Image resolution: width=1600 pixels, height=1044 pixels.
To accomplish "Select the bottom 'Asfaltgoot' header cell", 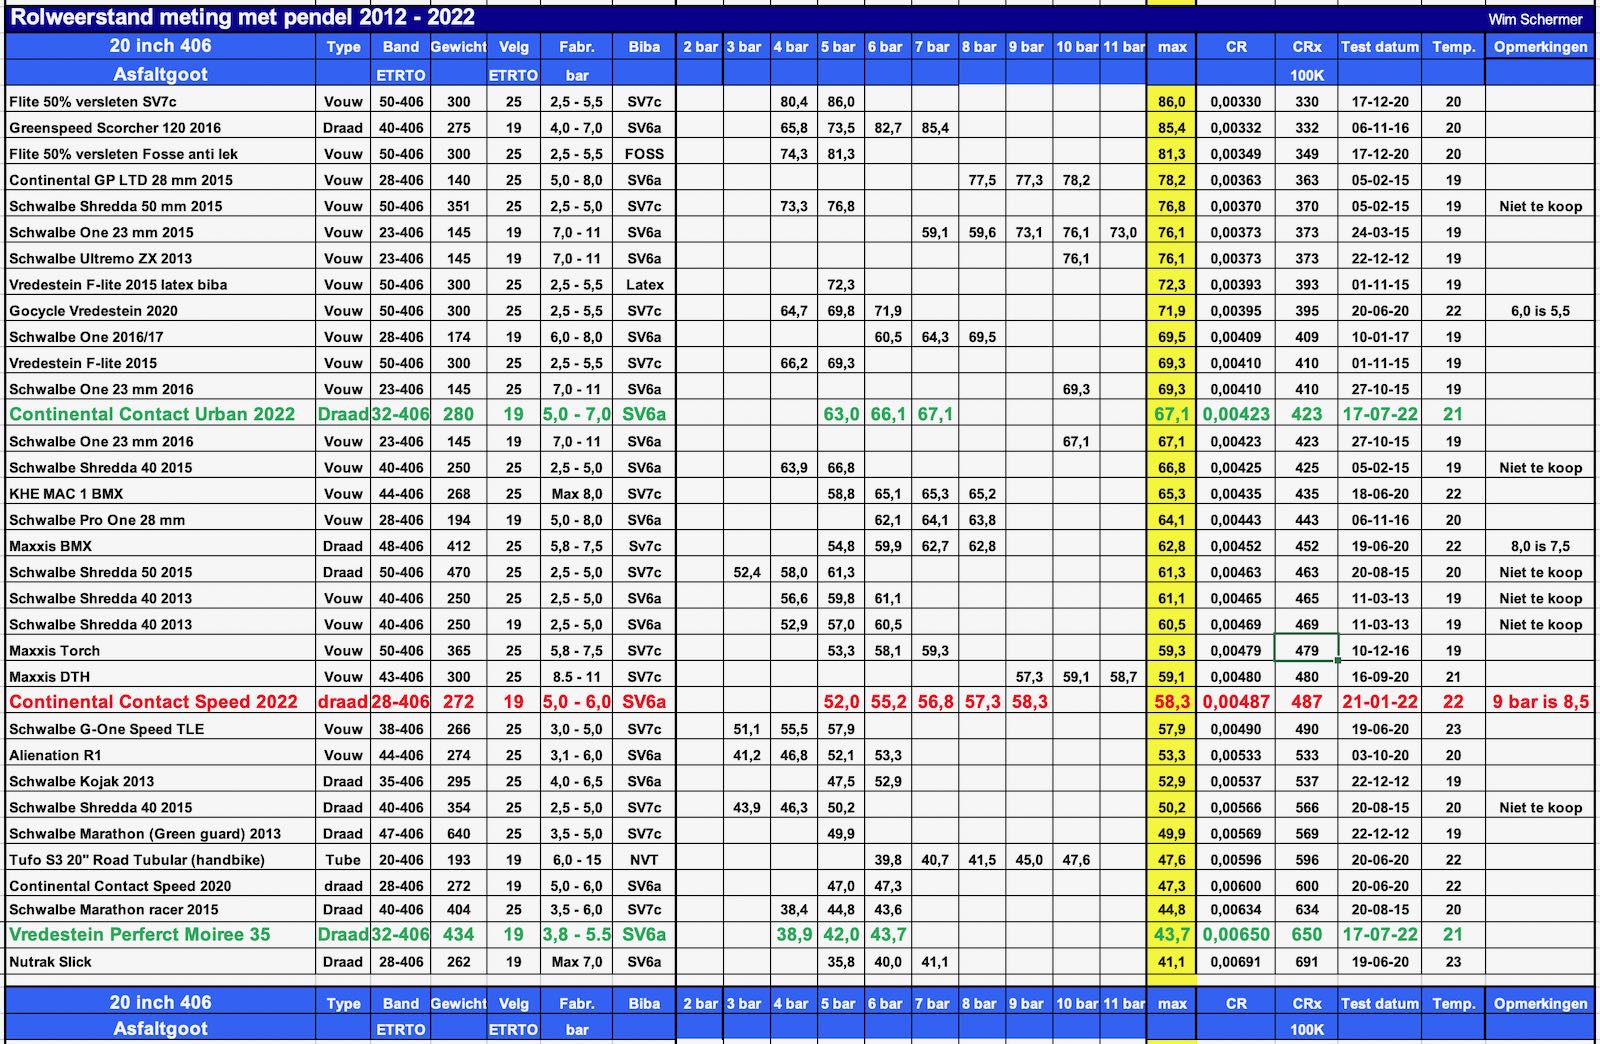I will [x=160, y=1029].
